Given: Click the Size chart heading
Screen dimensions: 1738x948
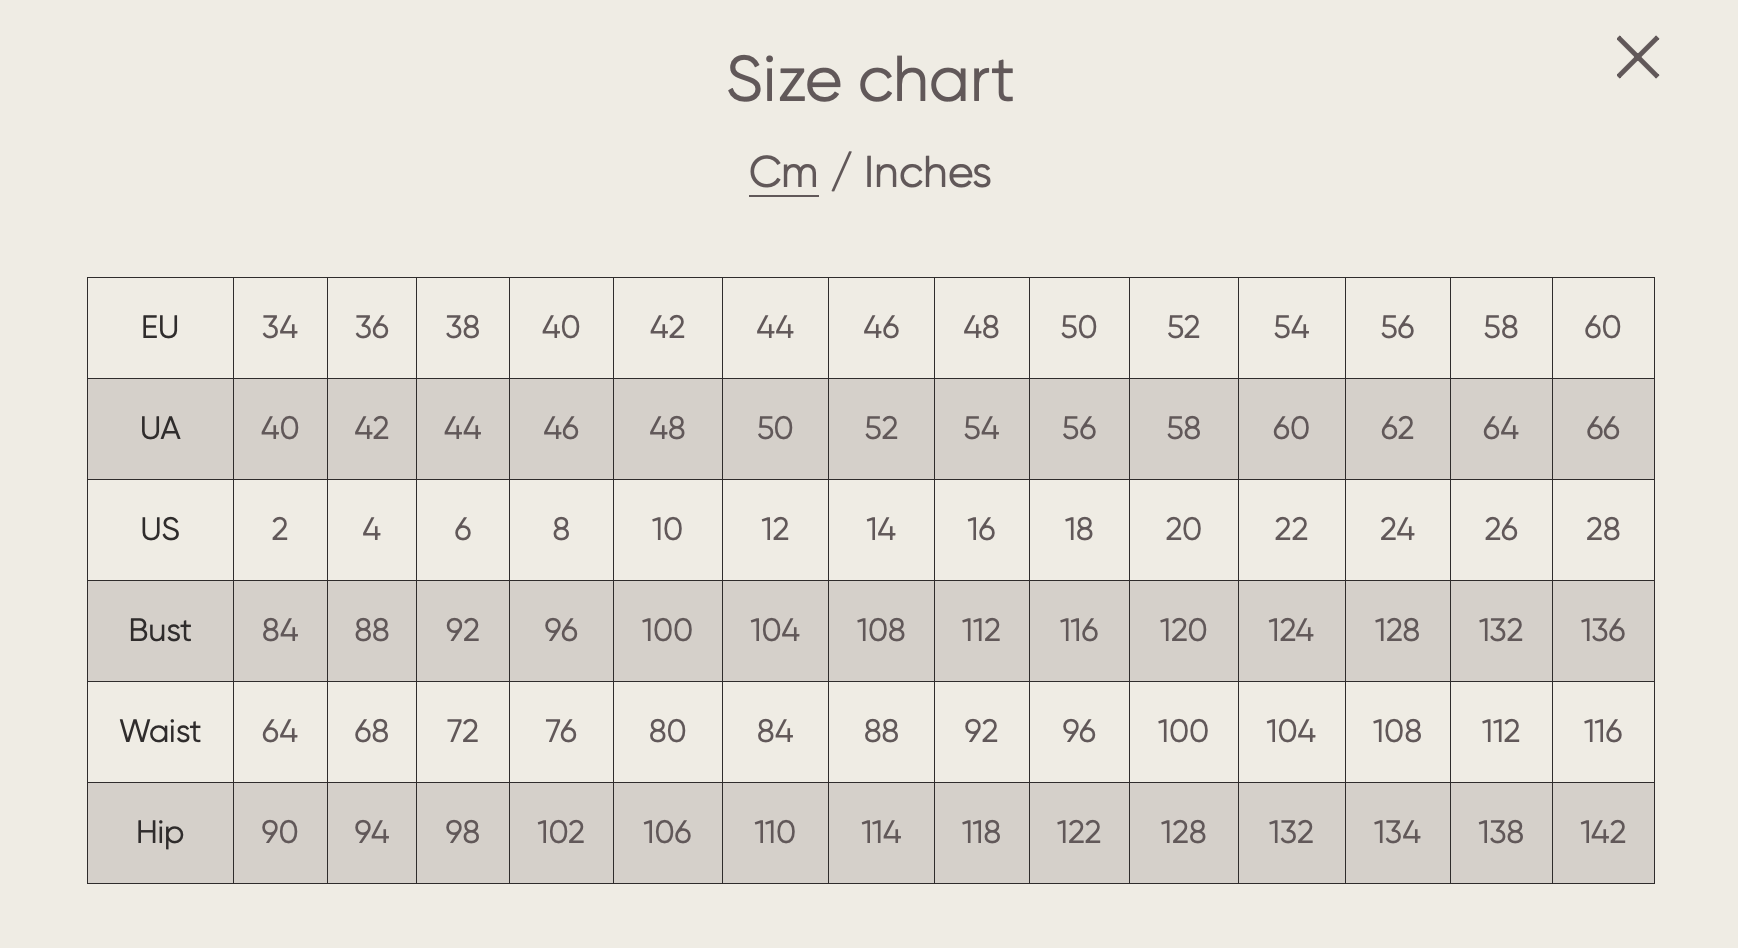Looking at the screenshot, I should (x=870, y=80).
